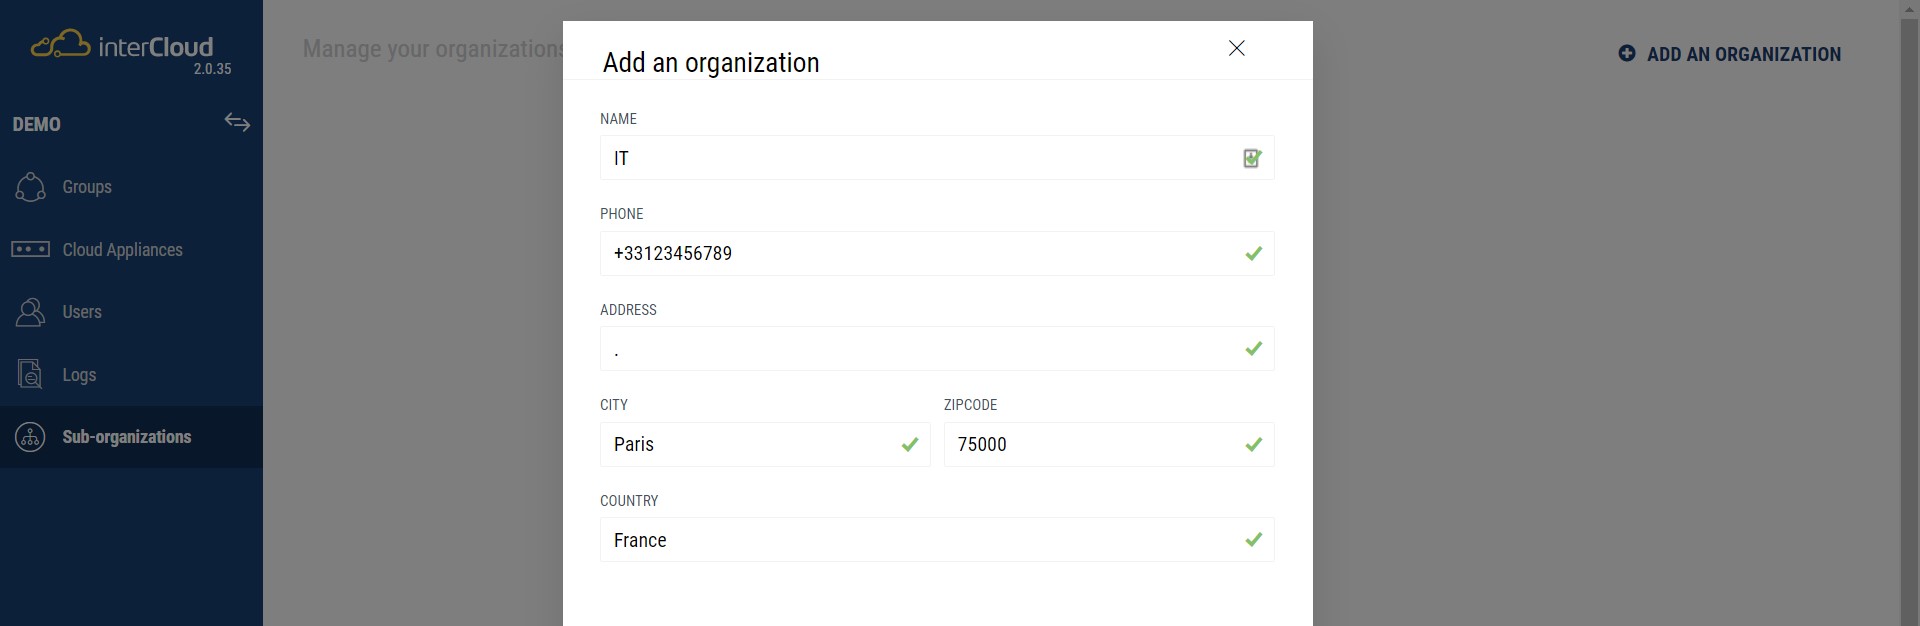Click the Logs document icon

pos(30,375)
